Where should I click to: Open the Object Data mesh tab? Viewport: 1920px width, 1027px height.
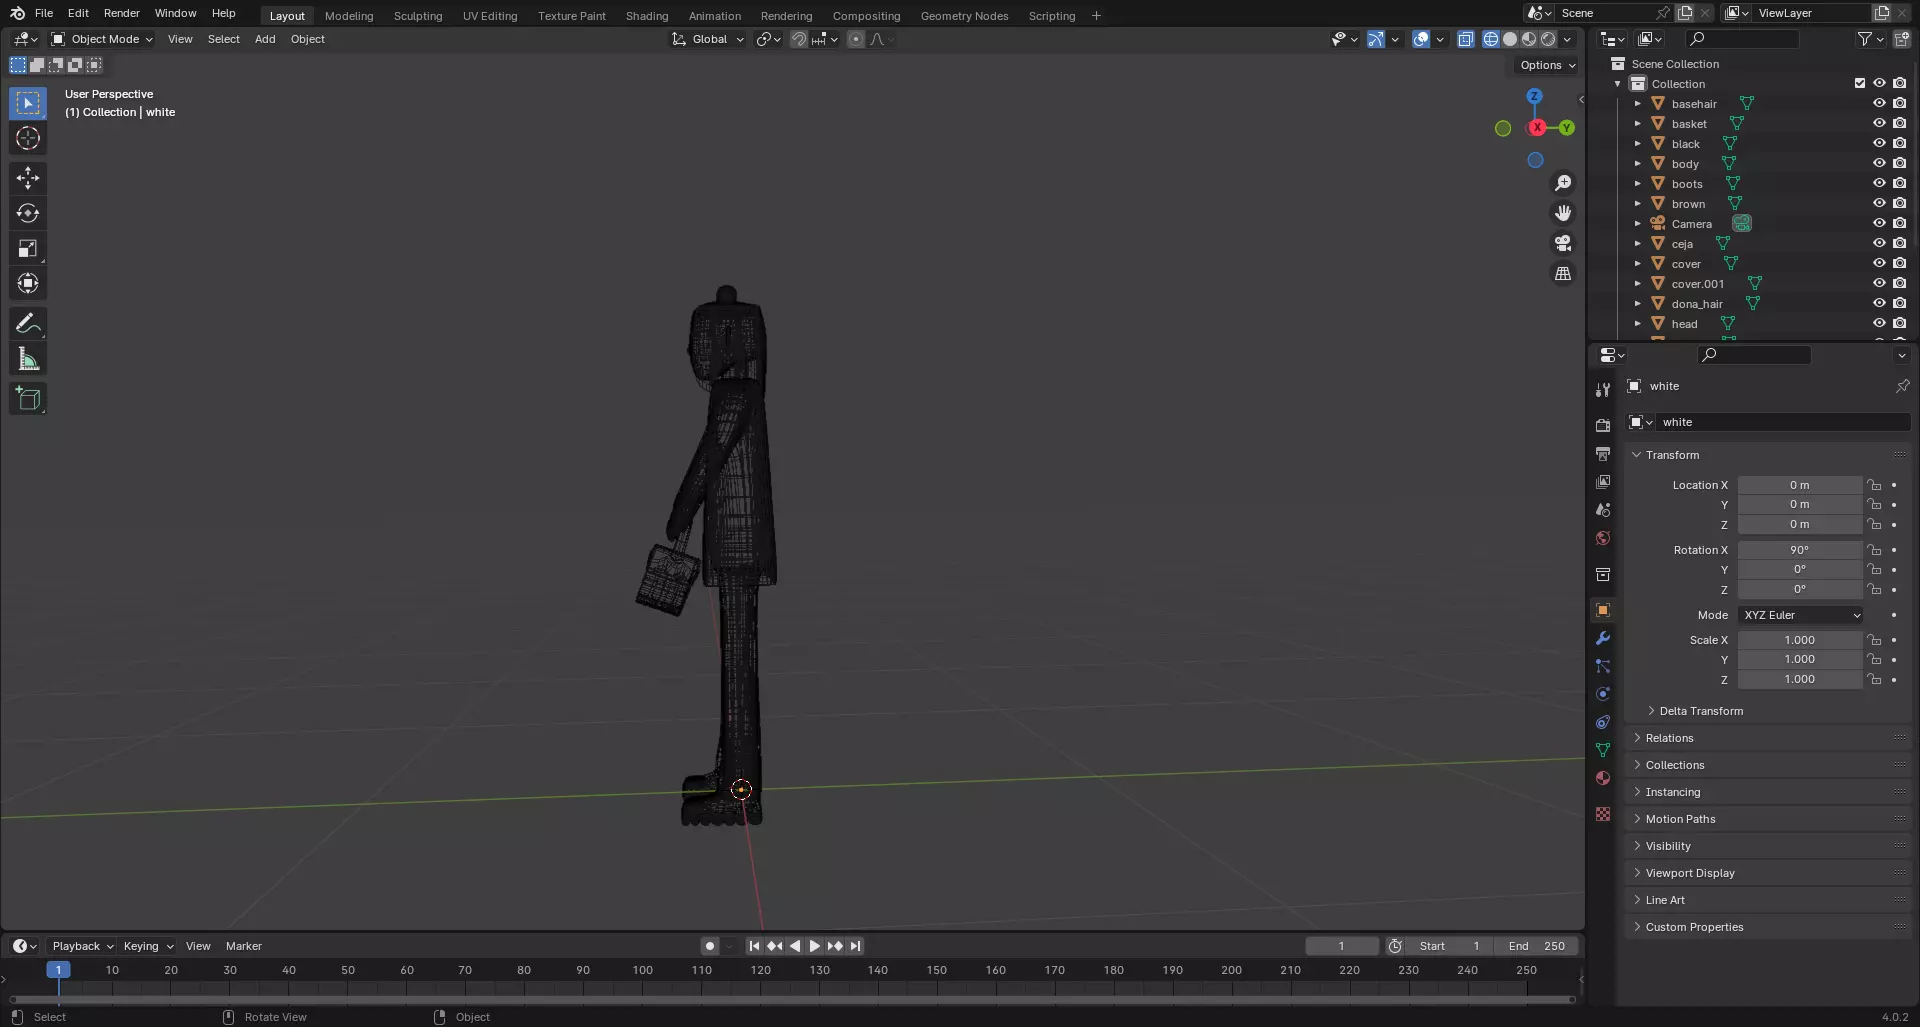coord(1603,750)
